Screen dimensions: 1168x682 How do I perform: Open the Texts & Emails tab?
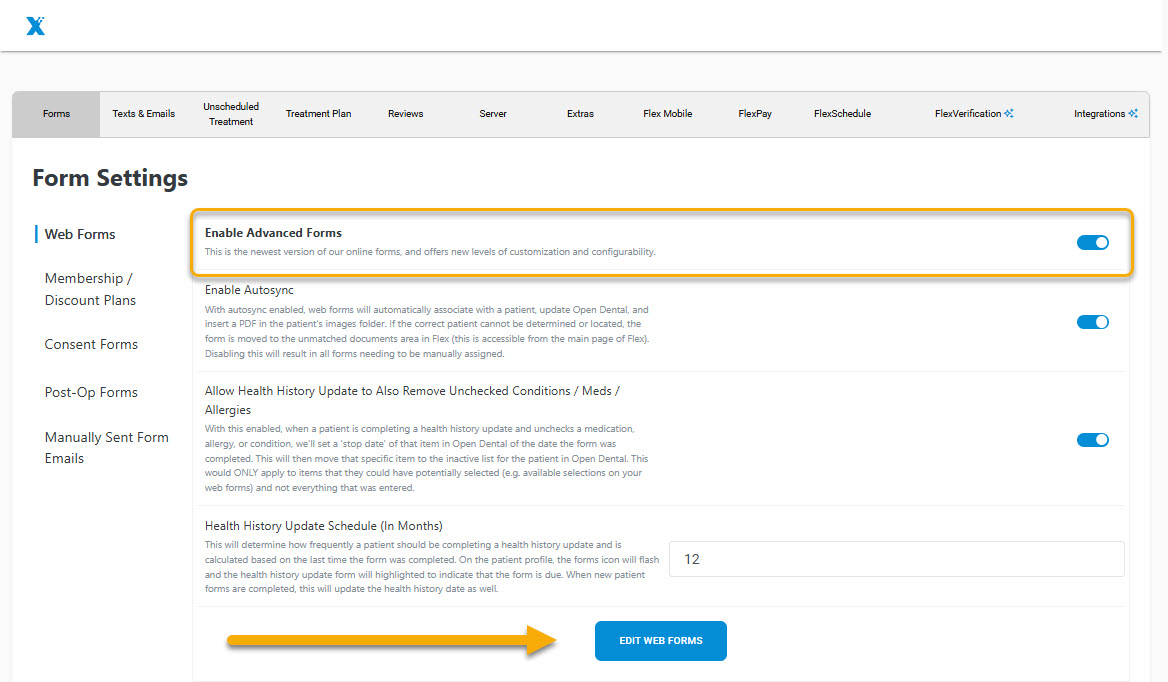[143, 114]
